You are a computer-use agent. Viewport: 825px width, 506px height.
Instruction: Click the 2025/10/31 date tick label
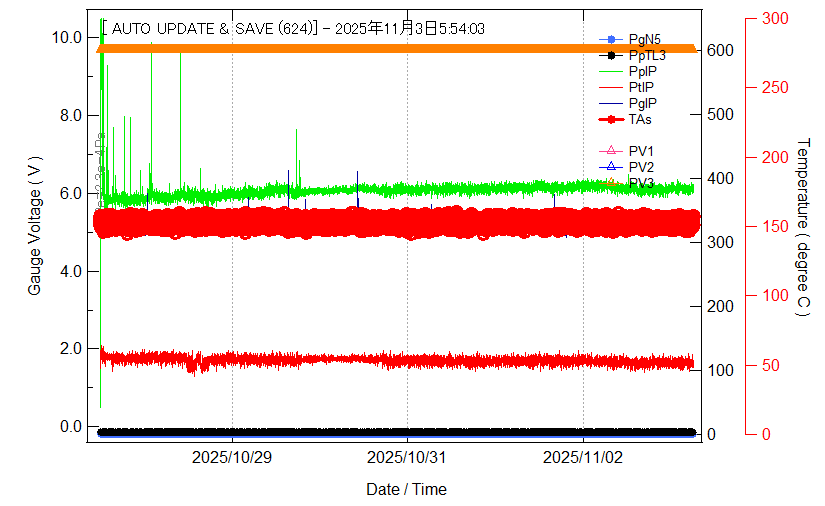click(x=407, y=458)
